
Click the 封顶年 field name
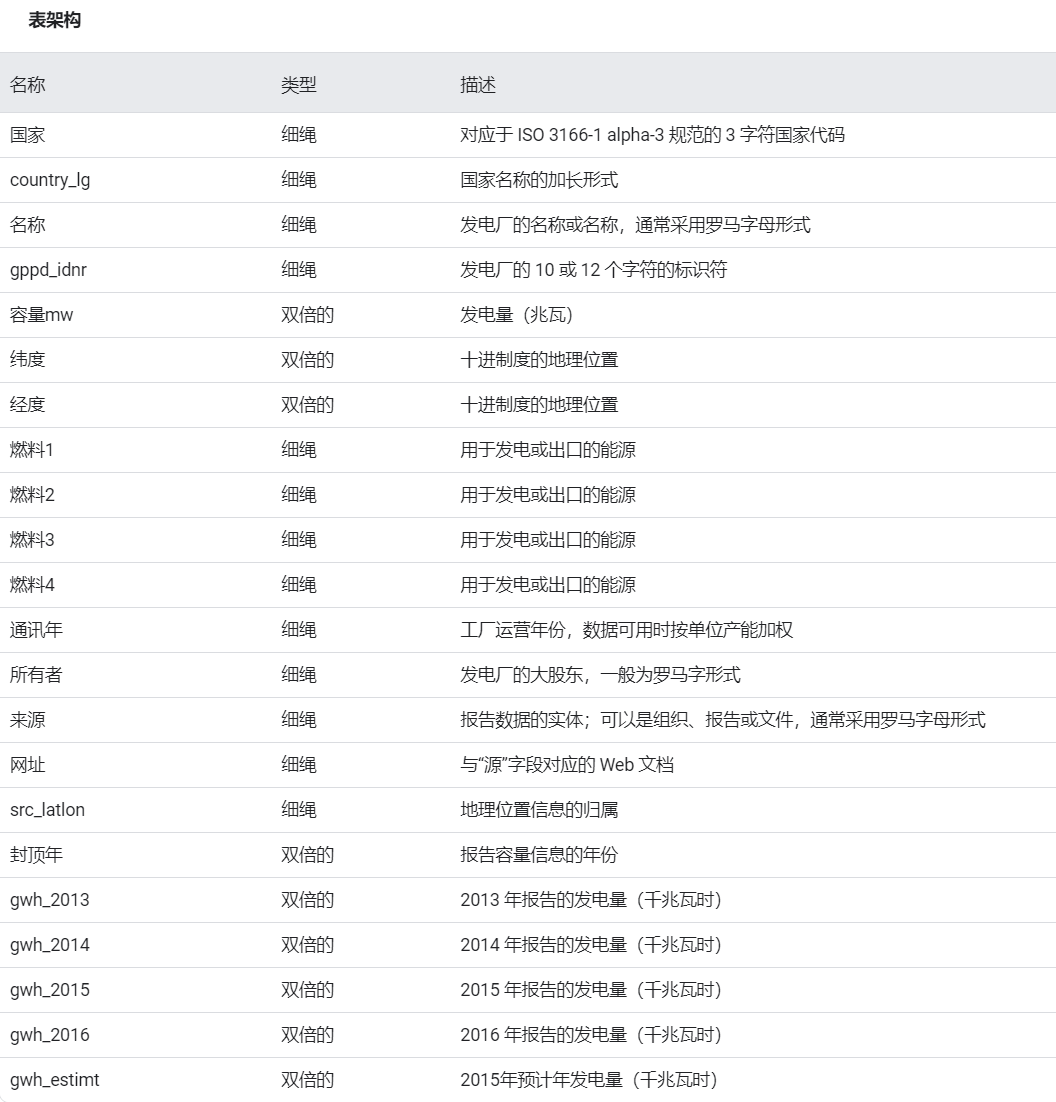pos(37,855)
